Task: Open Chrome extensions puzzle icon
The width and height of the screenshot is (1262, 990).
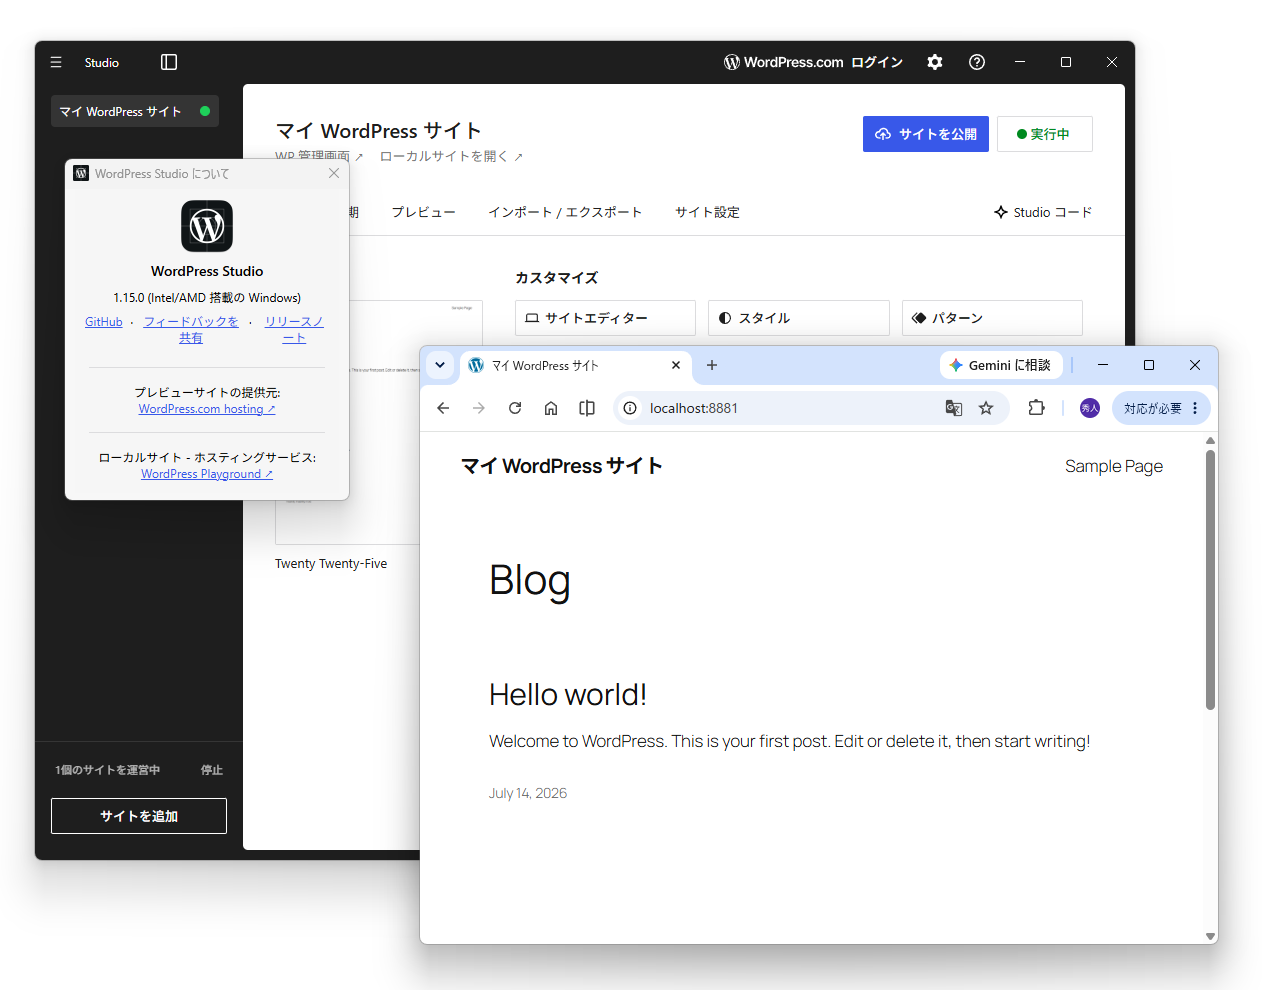Action: (1036, 408)
